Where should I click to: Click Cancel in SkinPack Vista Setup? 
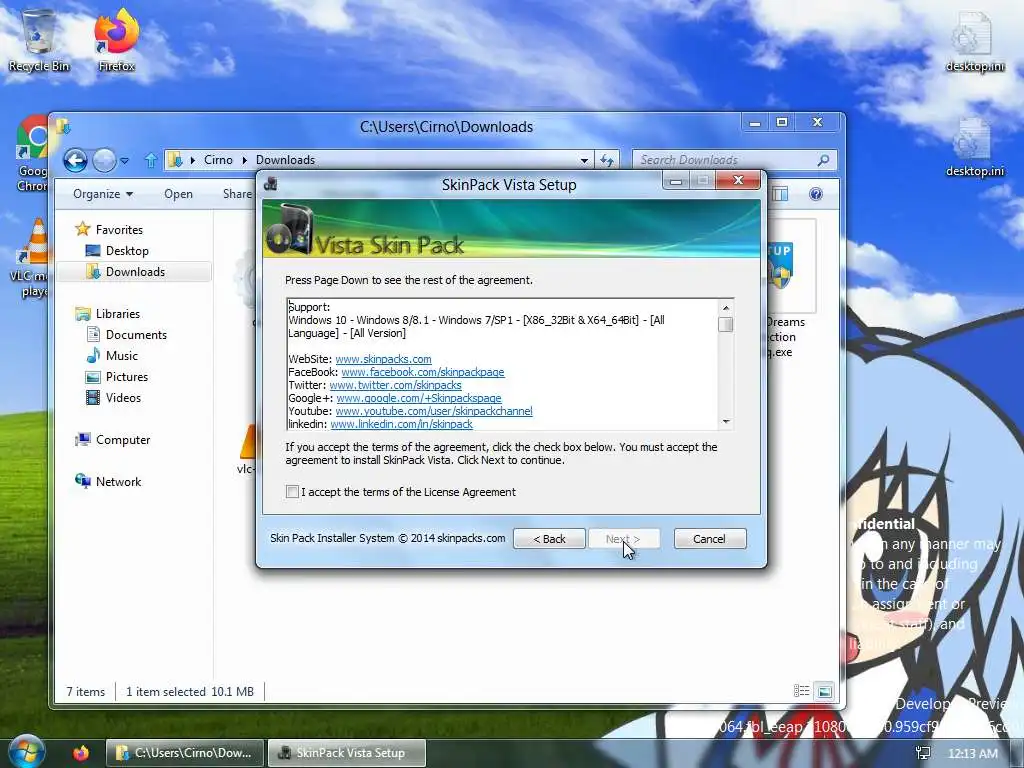pyautogui.click(x=710, y=539)
